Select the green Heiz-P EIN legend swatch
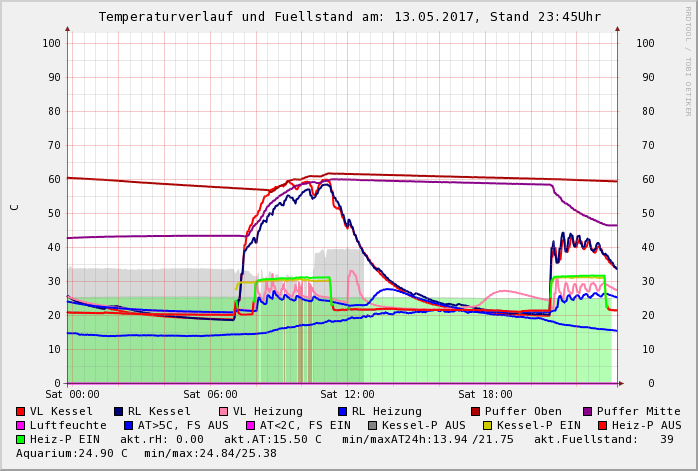Screen dimensions: 698x471 [21, 439]
